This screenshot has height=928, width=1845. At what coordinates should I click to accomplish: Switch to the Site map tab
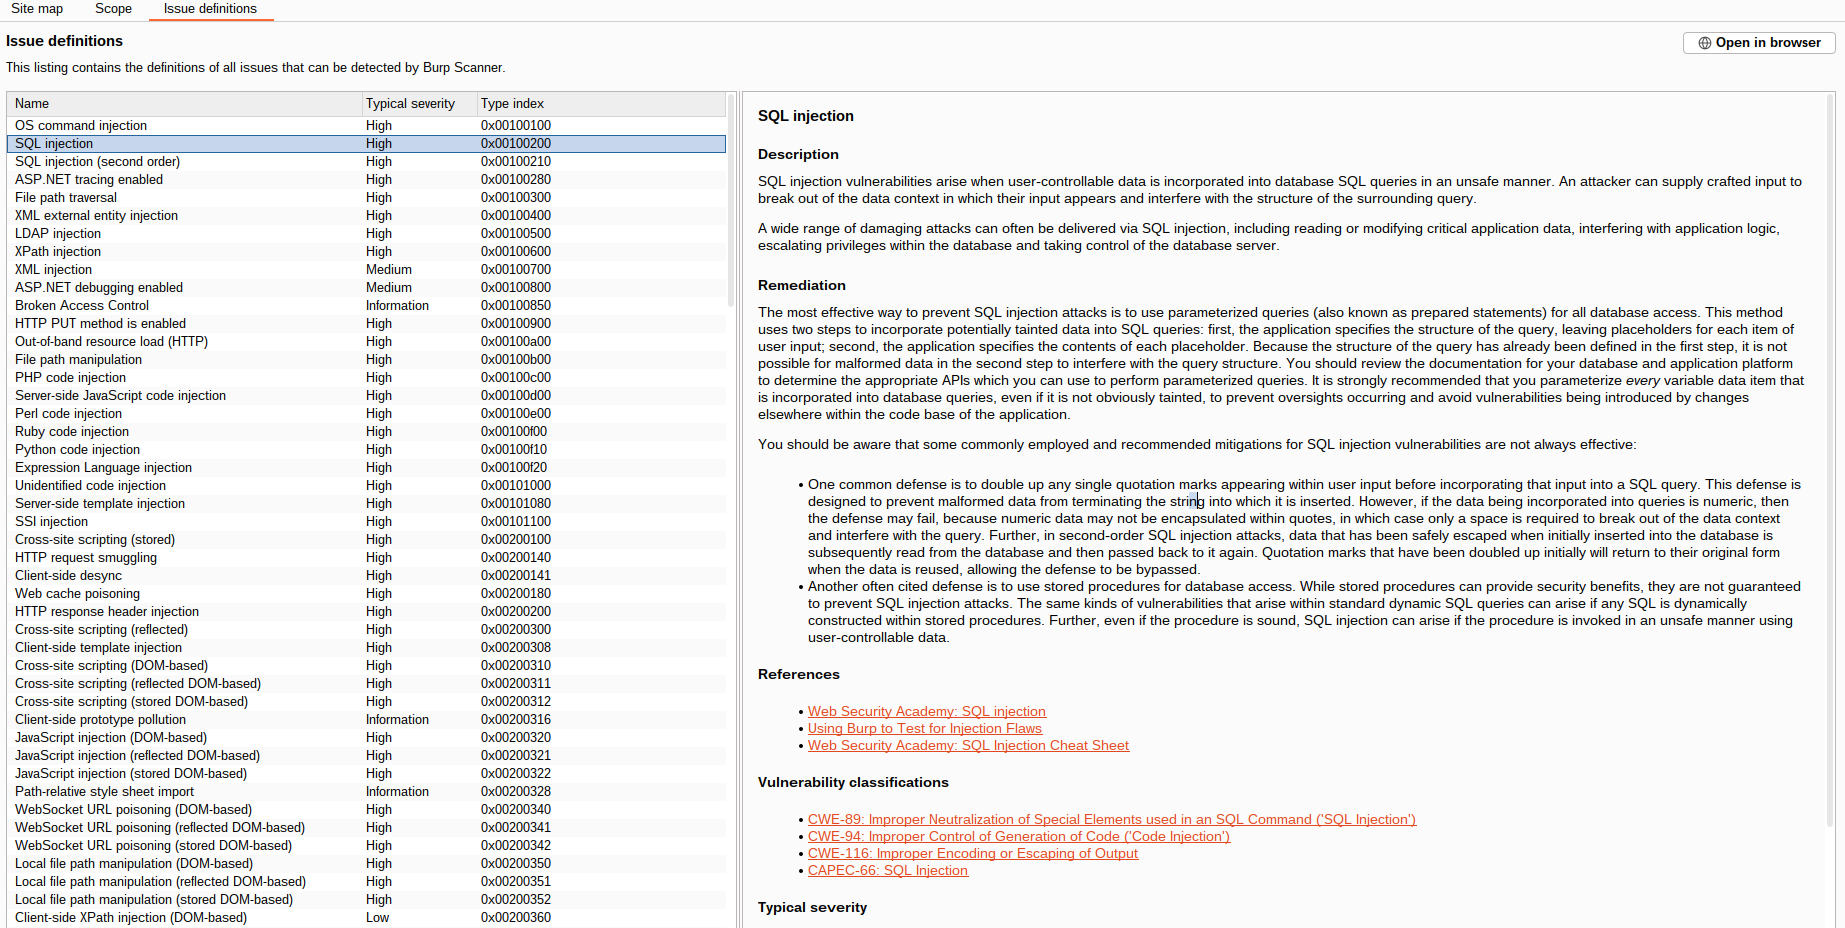(x=37, y=9)
